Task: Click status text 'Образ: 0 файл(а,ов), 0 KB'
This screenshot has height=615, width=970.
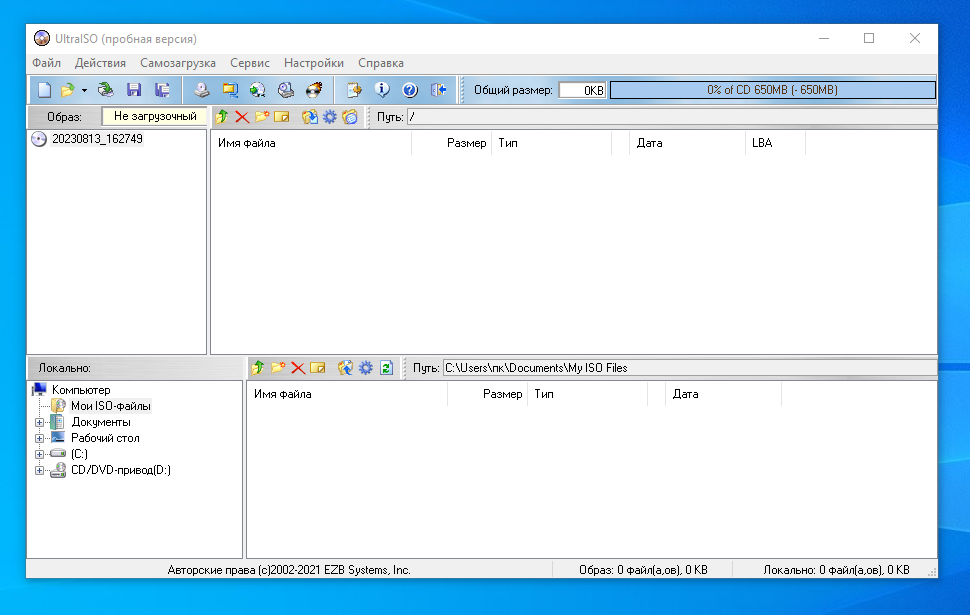Action: tap(643, 570)
